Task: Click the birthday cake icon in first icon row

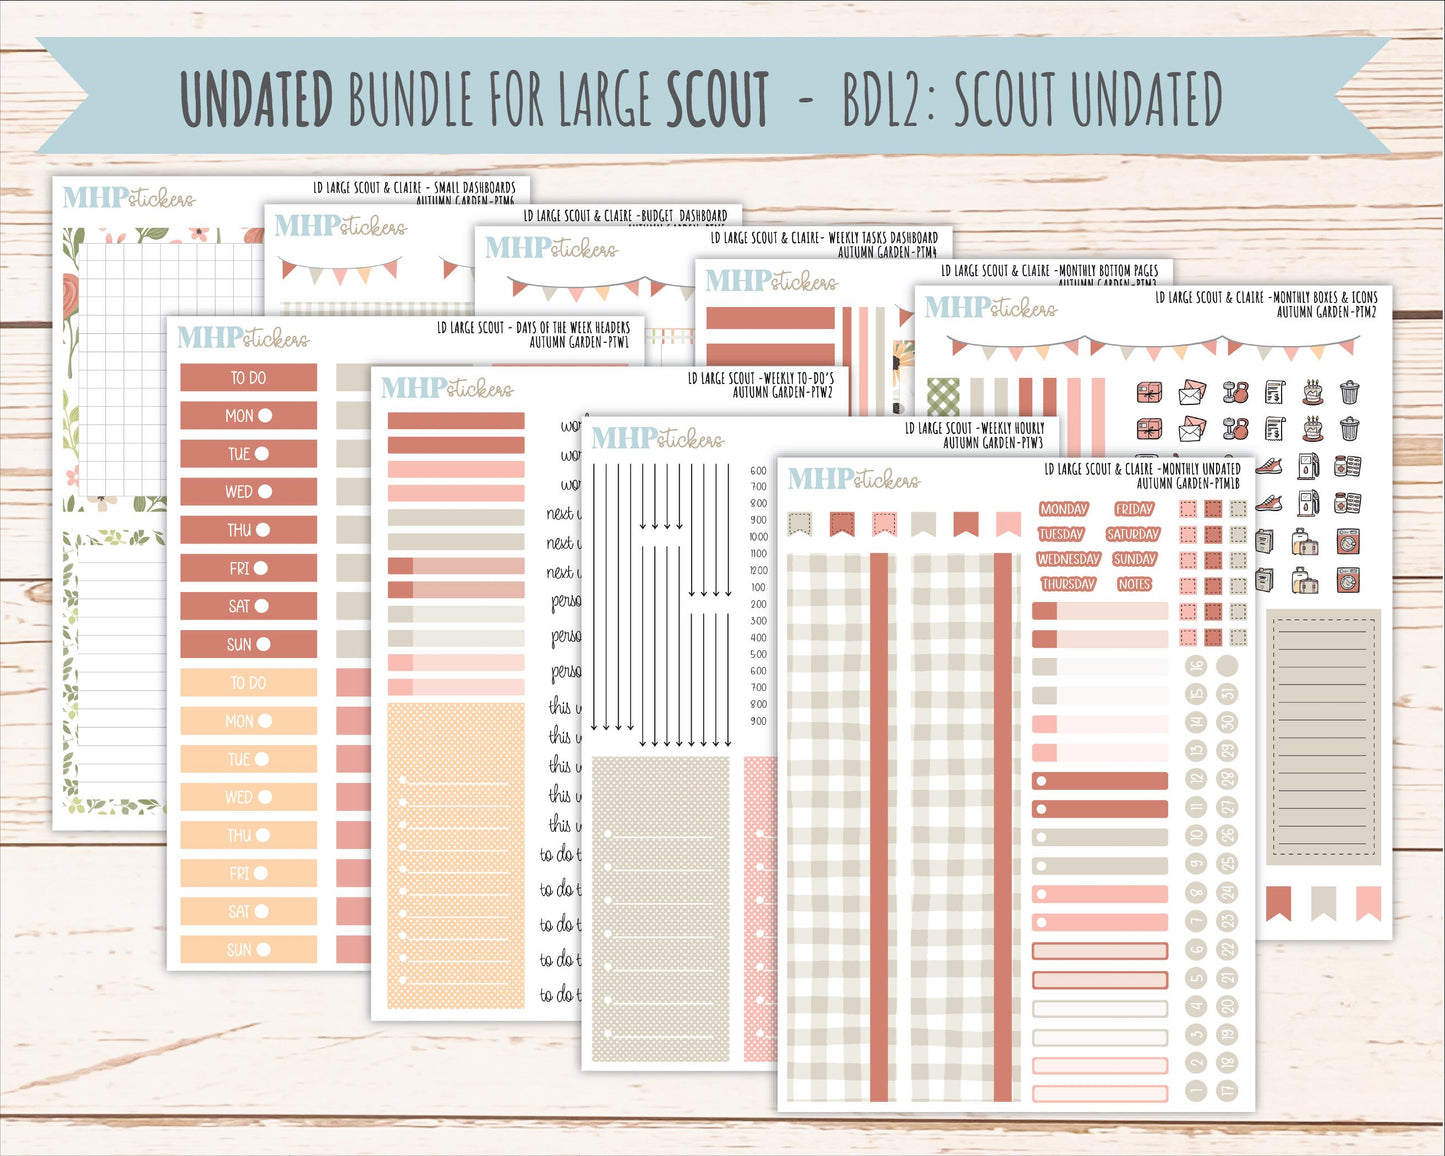Action: [x=1313, y=392]
